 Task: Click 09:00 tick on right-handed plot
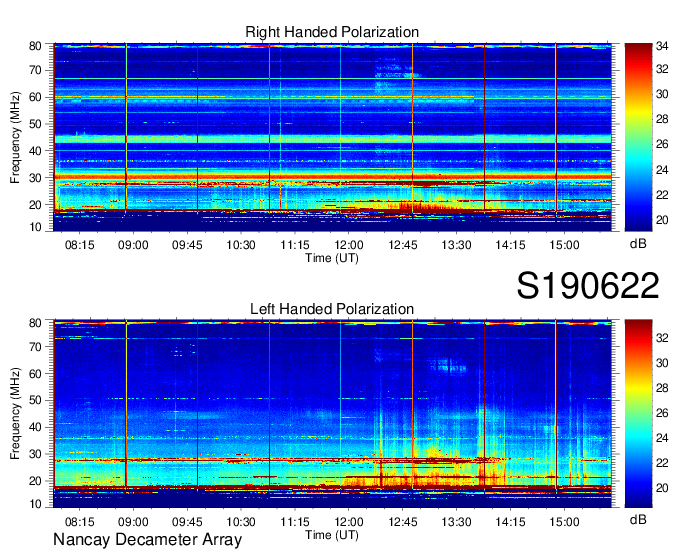[133, 245]
